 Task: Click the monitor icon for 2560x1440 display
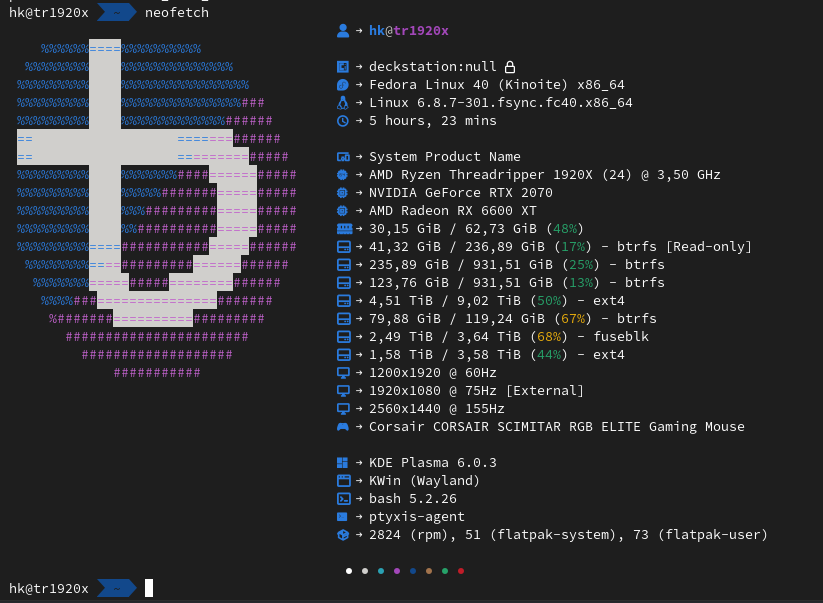tap(343, 409)
